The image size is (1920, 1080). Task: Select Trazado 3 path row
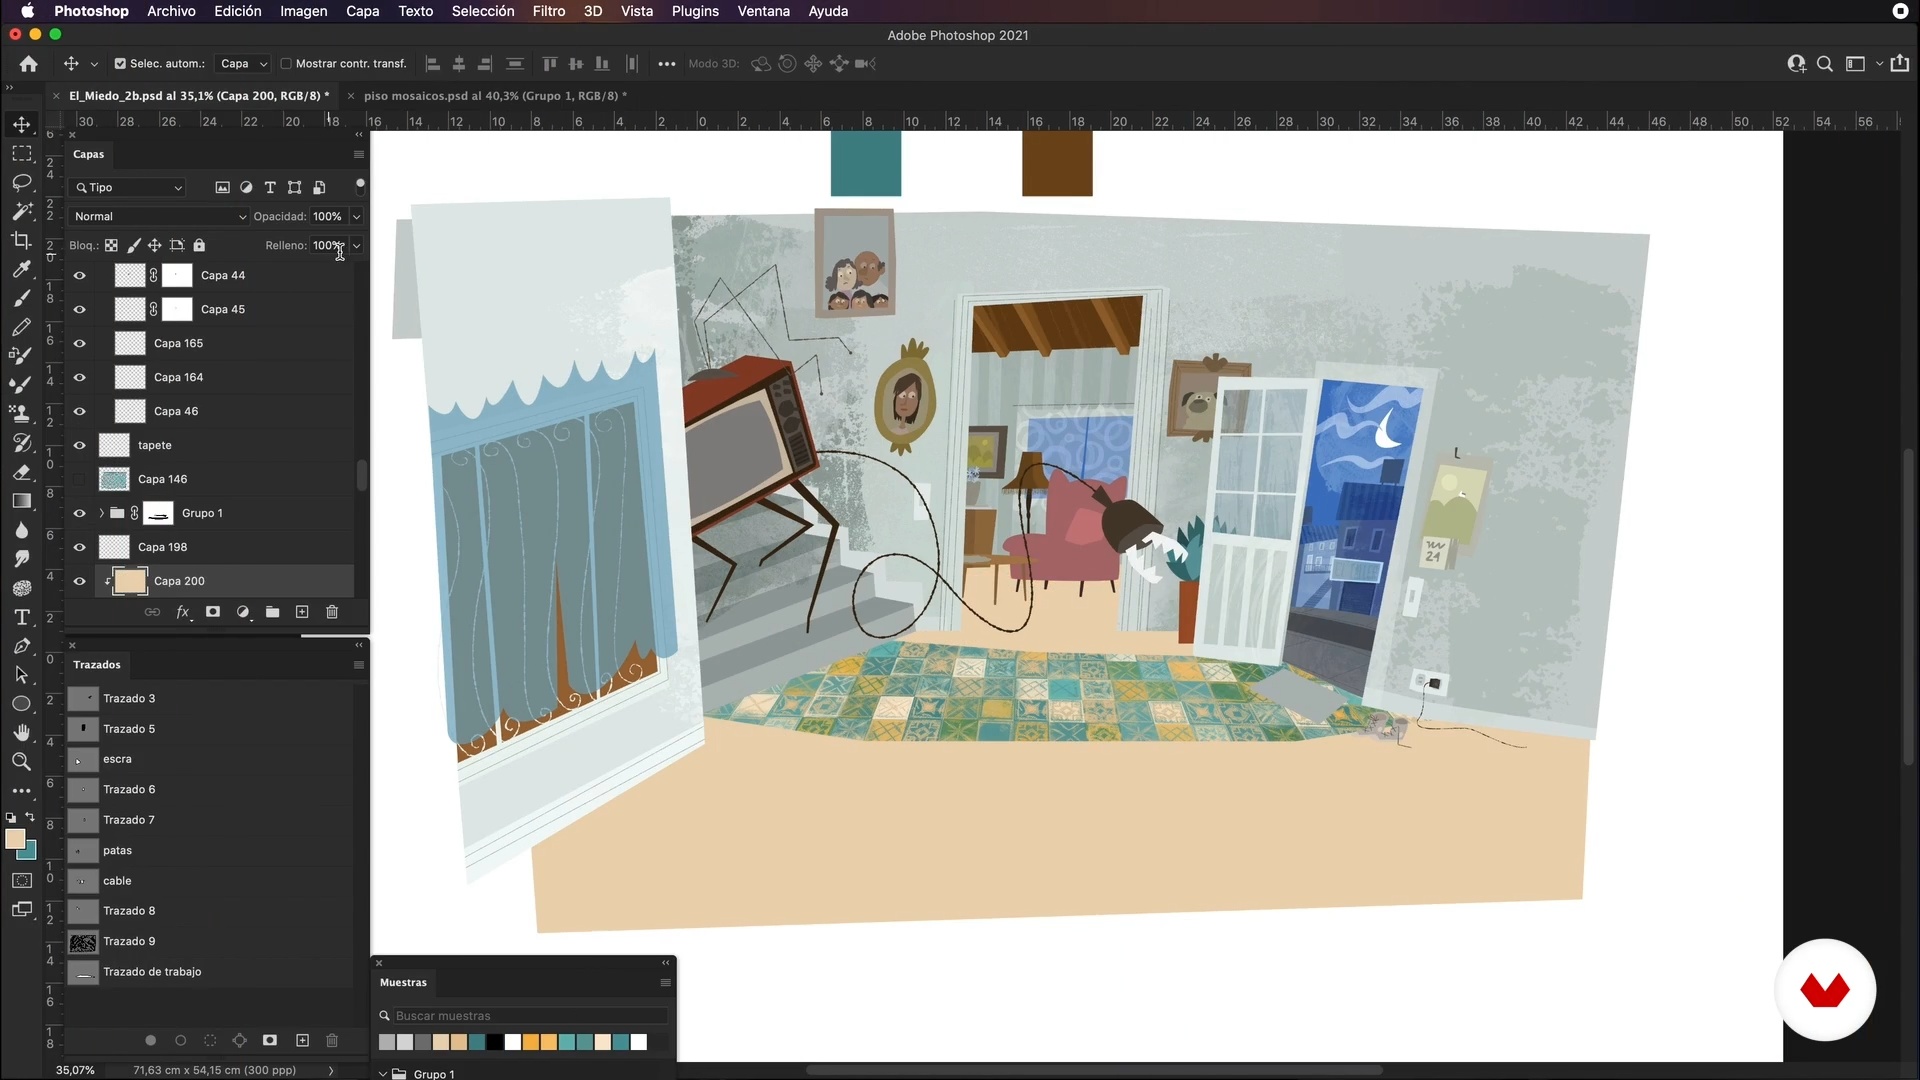[209, 699]
